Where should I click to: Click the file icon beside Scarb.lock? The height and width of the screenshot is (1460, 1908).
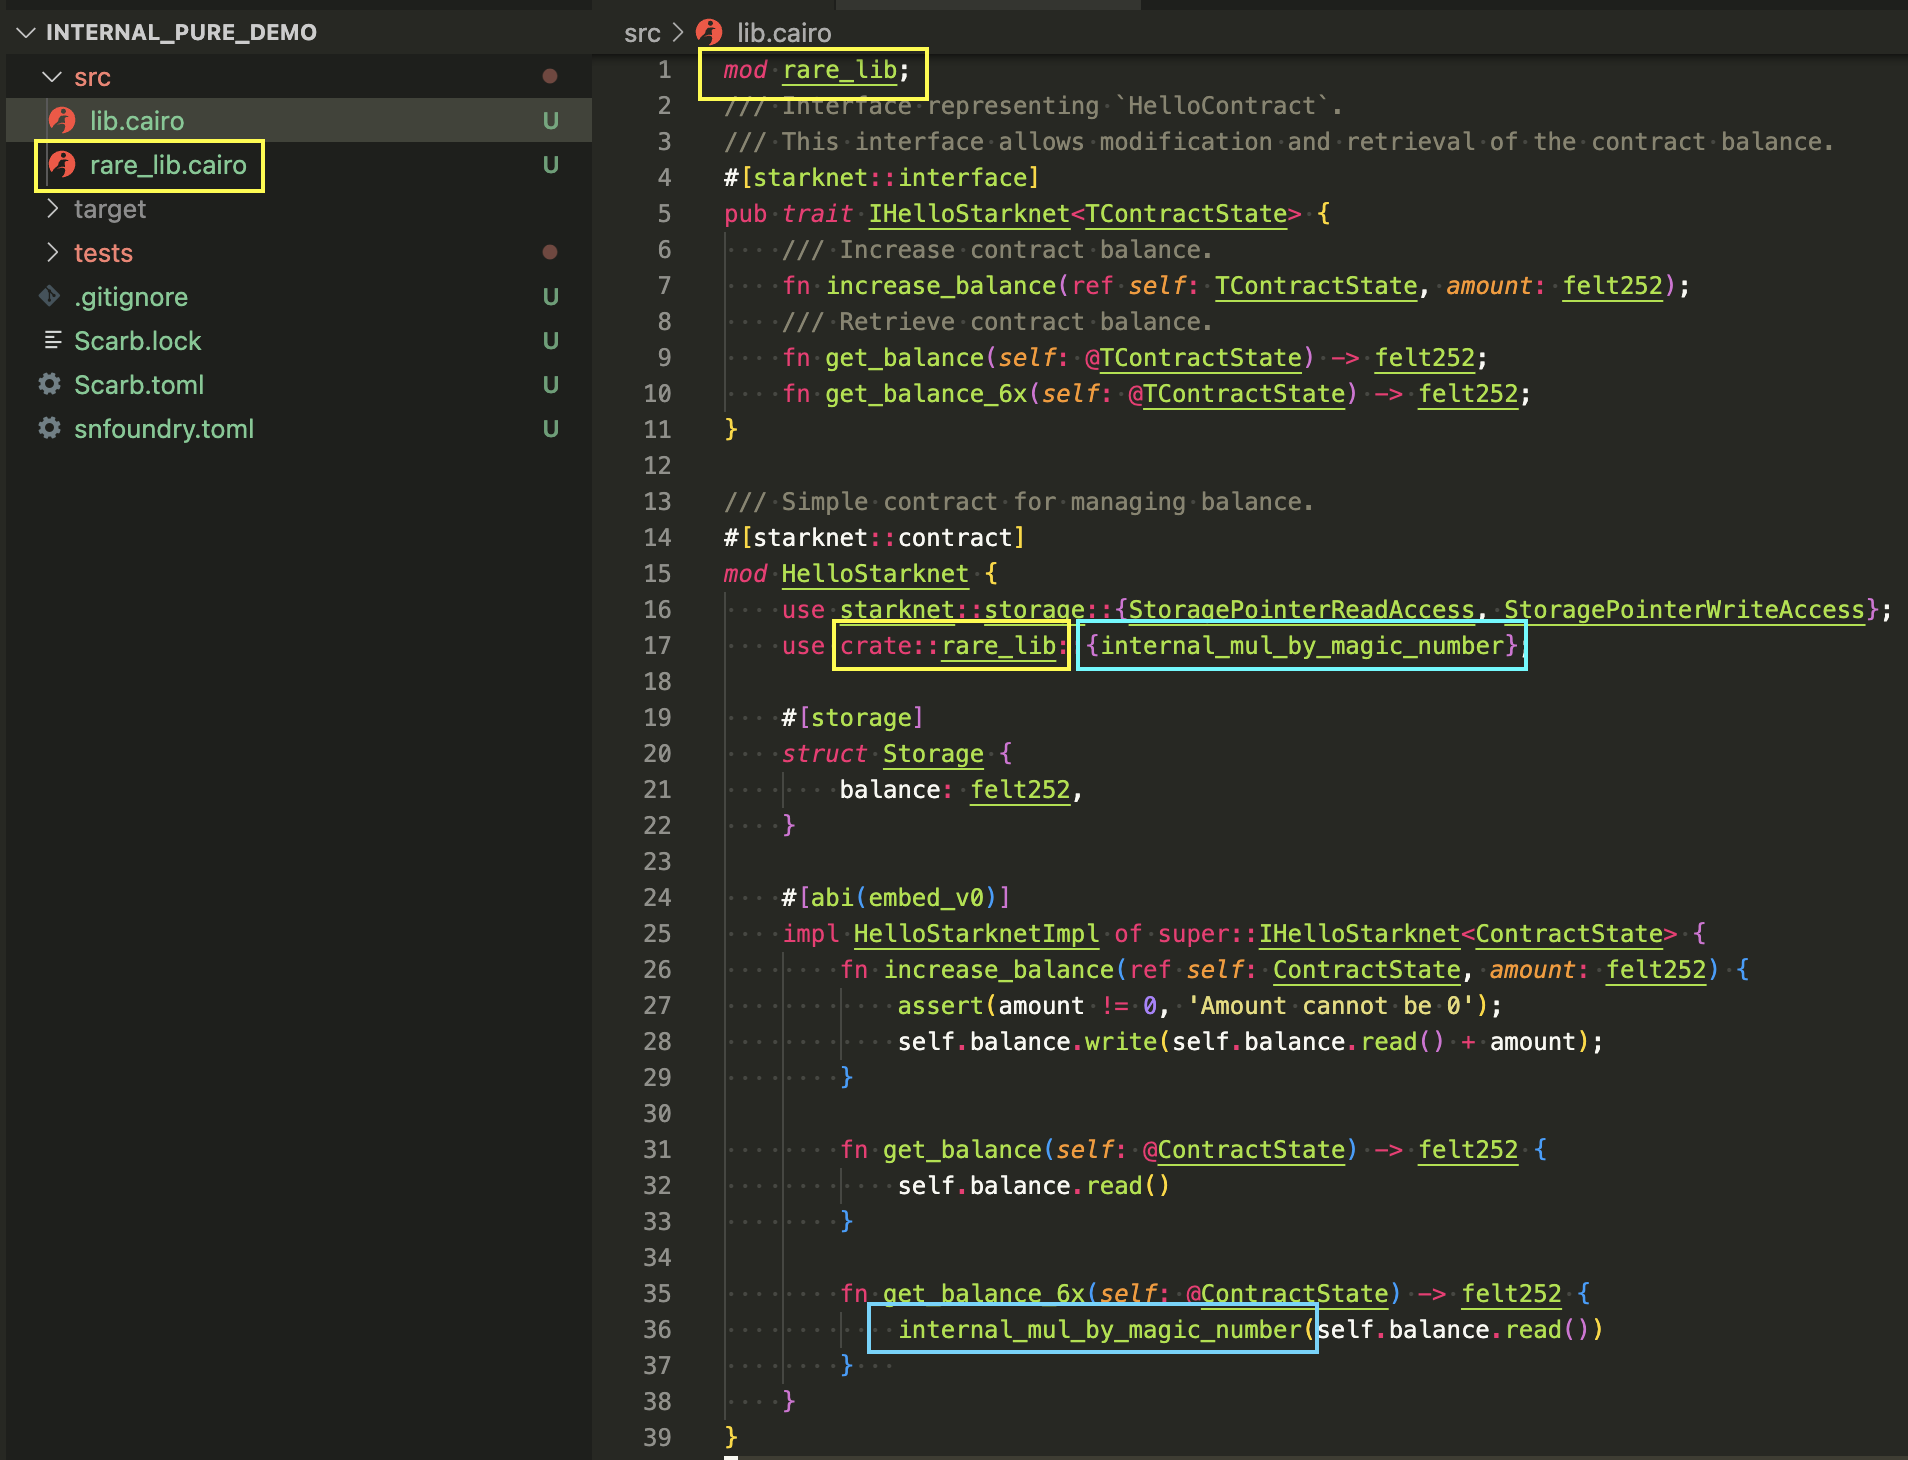52,341
